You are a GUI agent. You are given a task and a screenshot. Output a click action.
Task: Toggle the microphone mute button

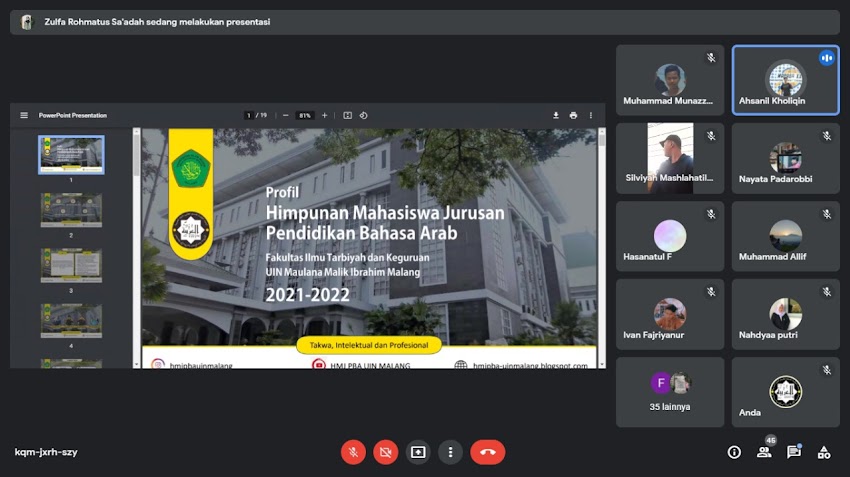(353, 452)
